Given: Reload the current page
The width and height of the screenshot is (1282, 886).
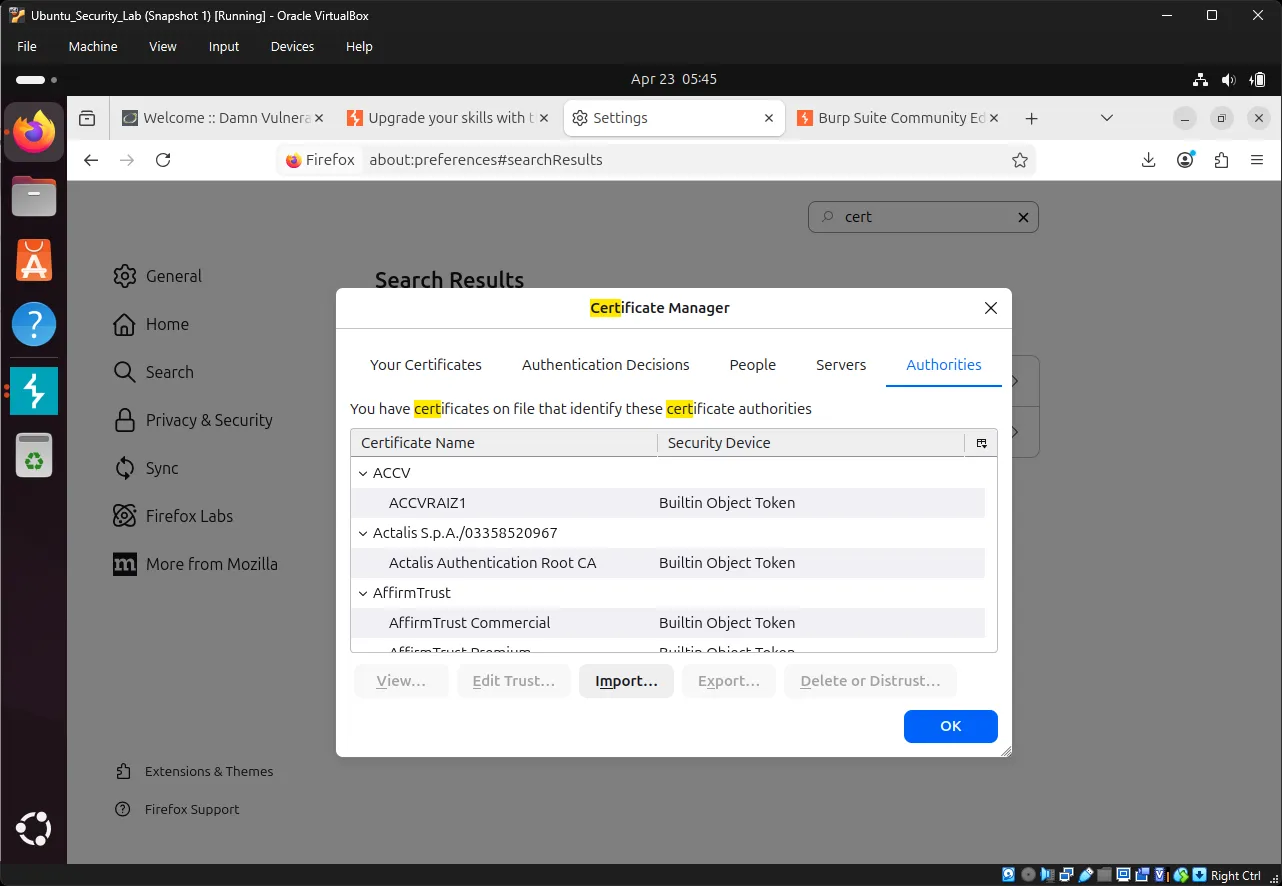Looking at the screenshot, I should [x=163, y=159].
